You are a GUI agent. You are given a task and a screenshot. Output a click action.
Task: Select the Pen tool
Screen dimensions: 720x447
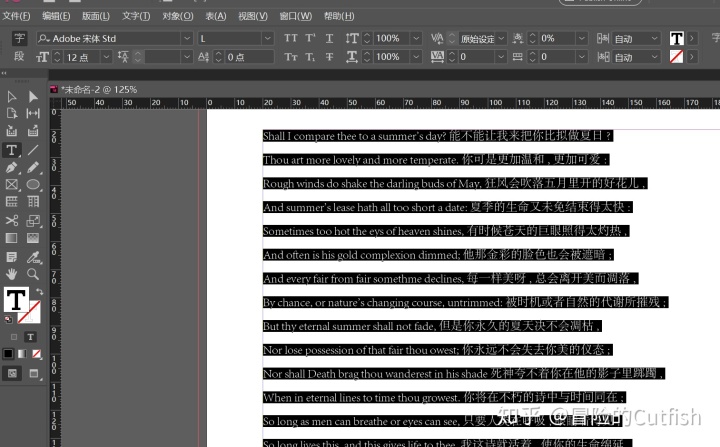pos(11,167)
